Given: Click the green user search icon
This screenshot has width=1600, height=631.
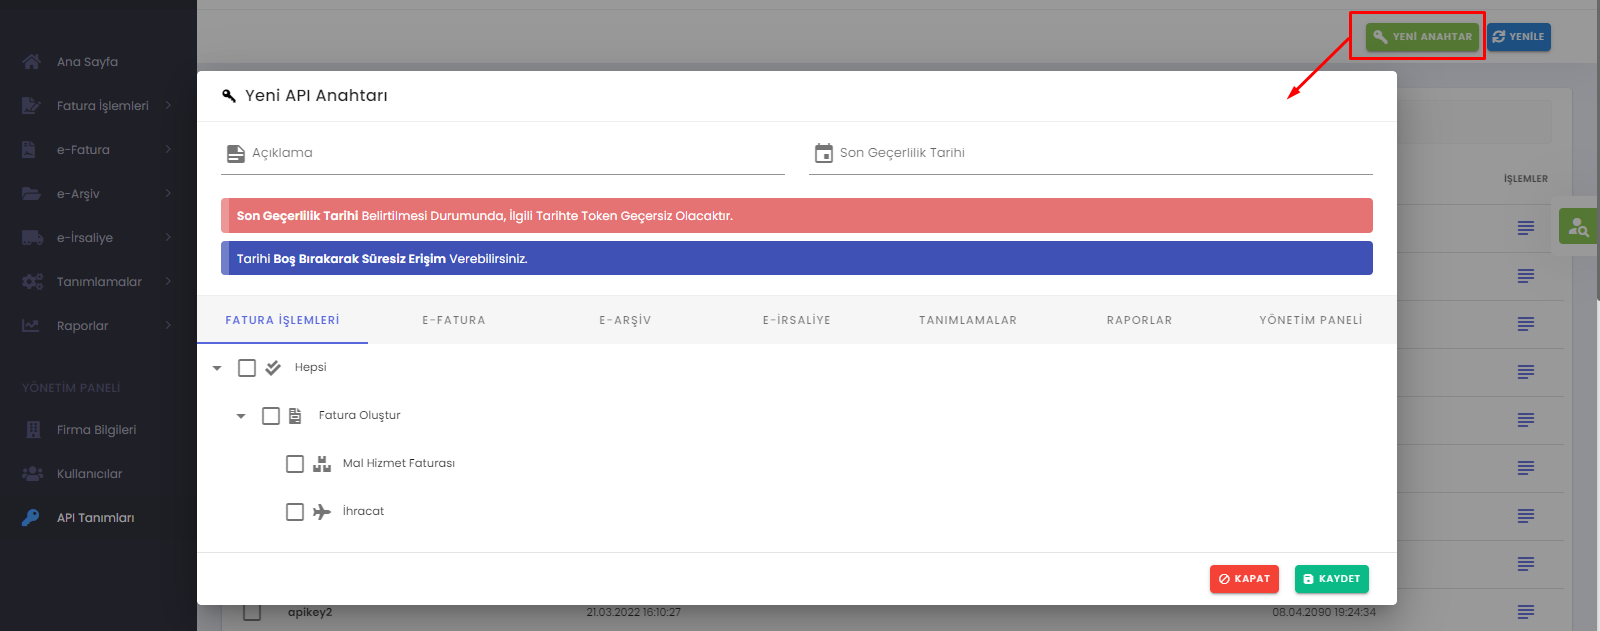Looking at the screenshot, I should 1578,227.
